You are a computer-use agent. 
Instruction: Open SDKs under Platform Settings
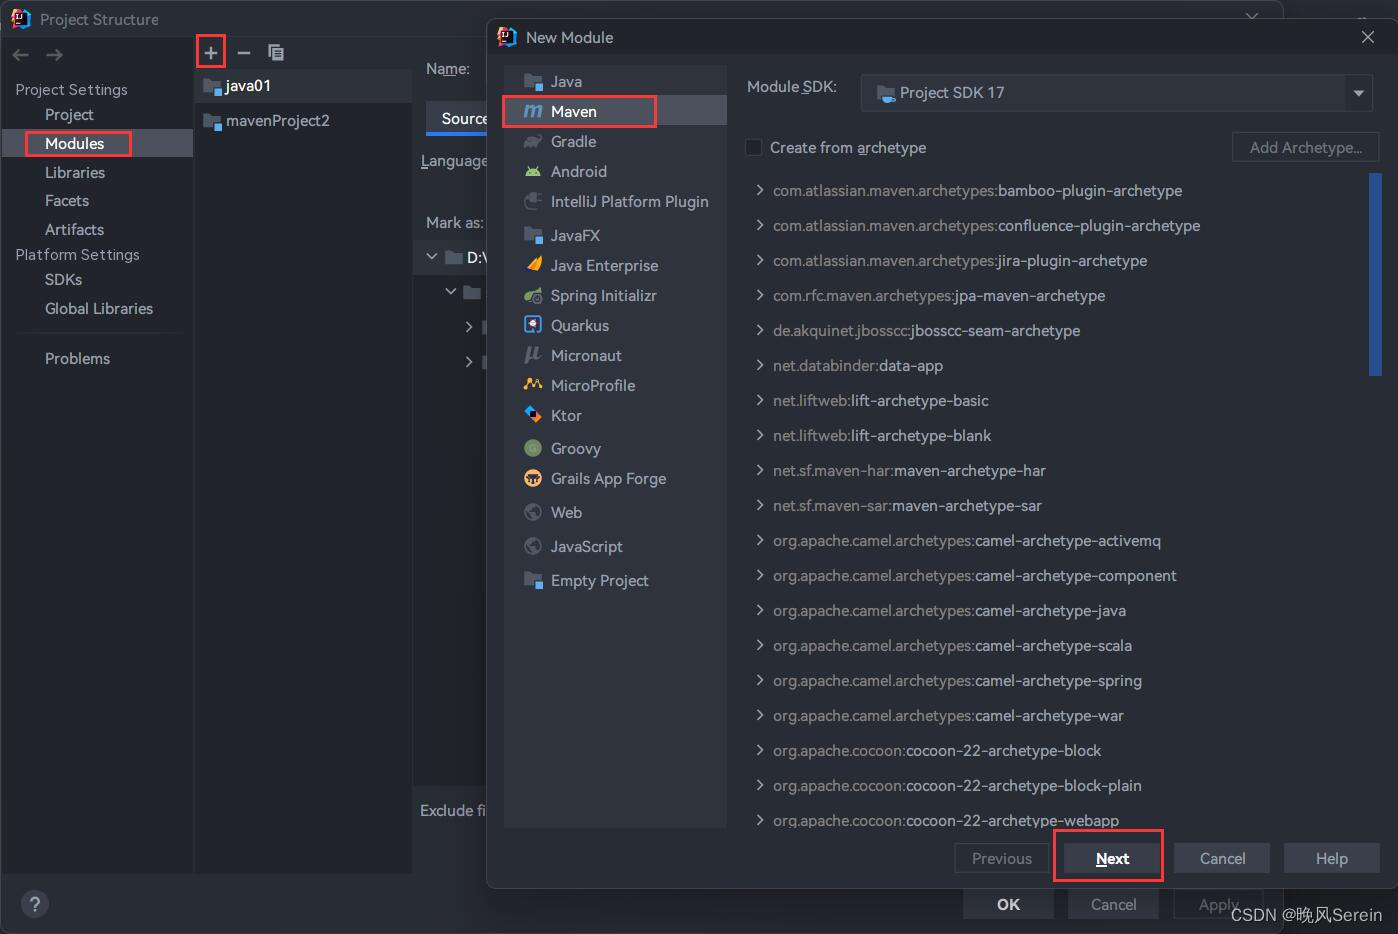point(63,280)
